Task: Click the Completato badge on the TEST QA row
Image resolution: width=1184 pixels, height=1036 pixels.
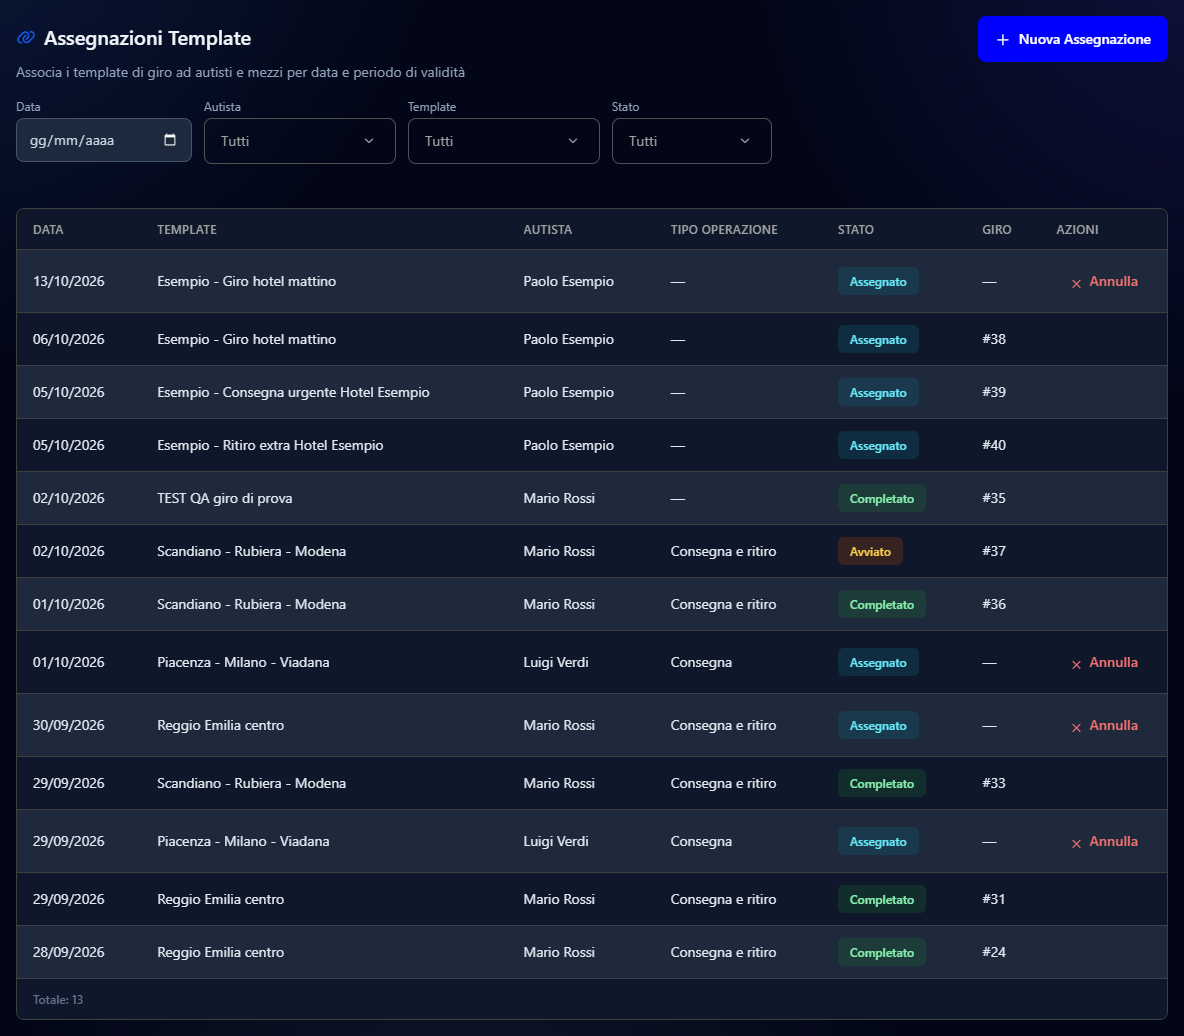Action: [881, 498]
